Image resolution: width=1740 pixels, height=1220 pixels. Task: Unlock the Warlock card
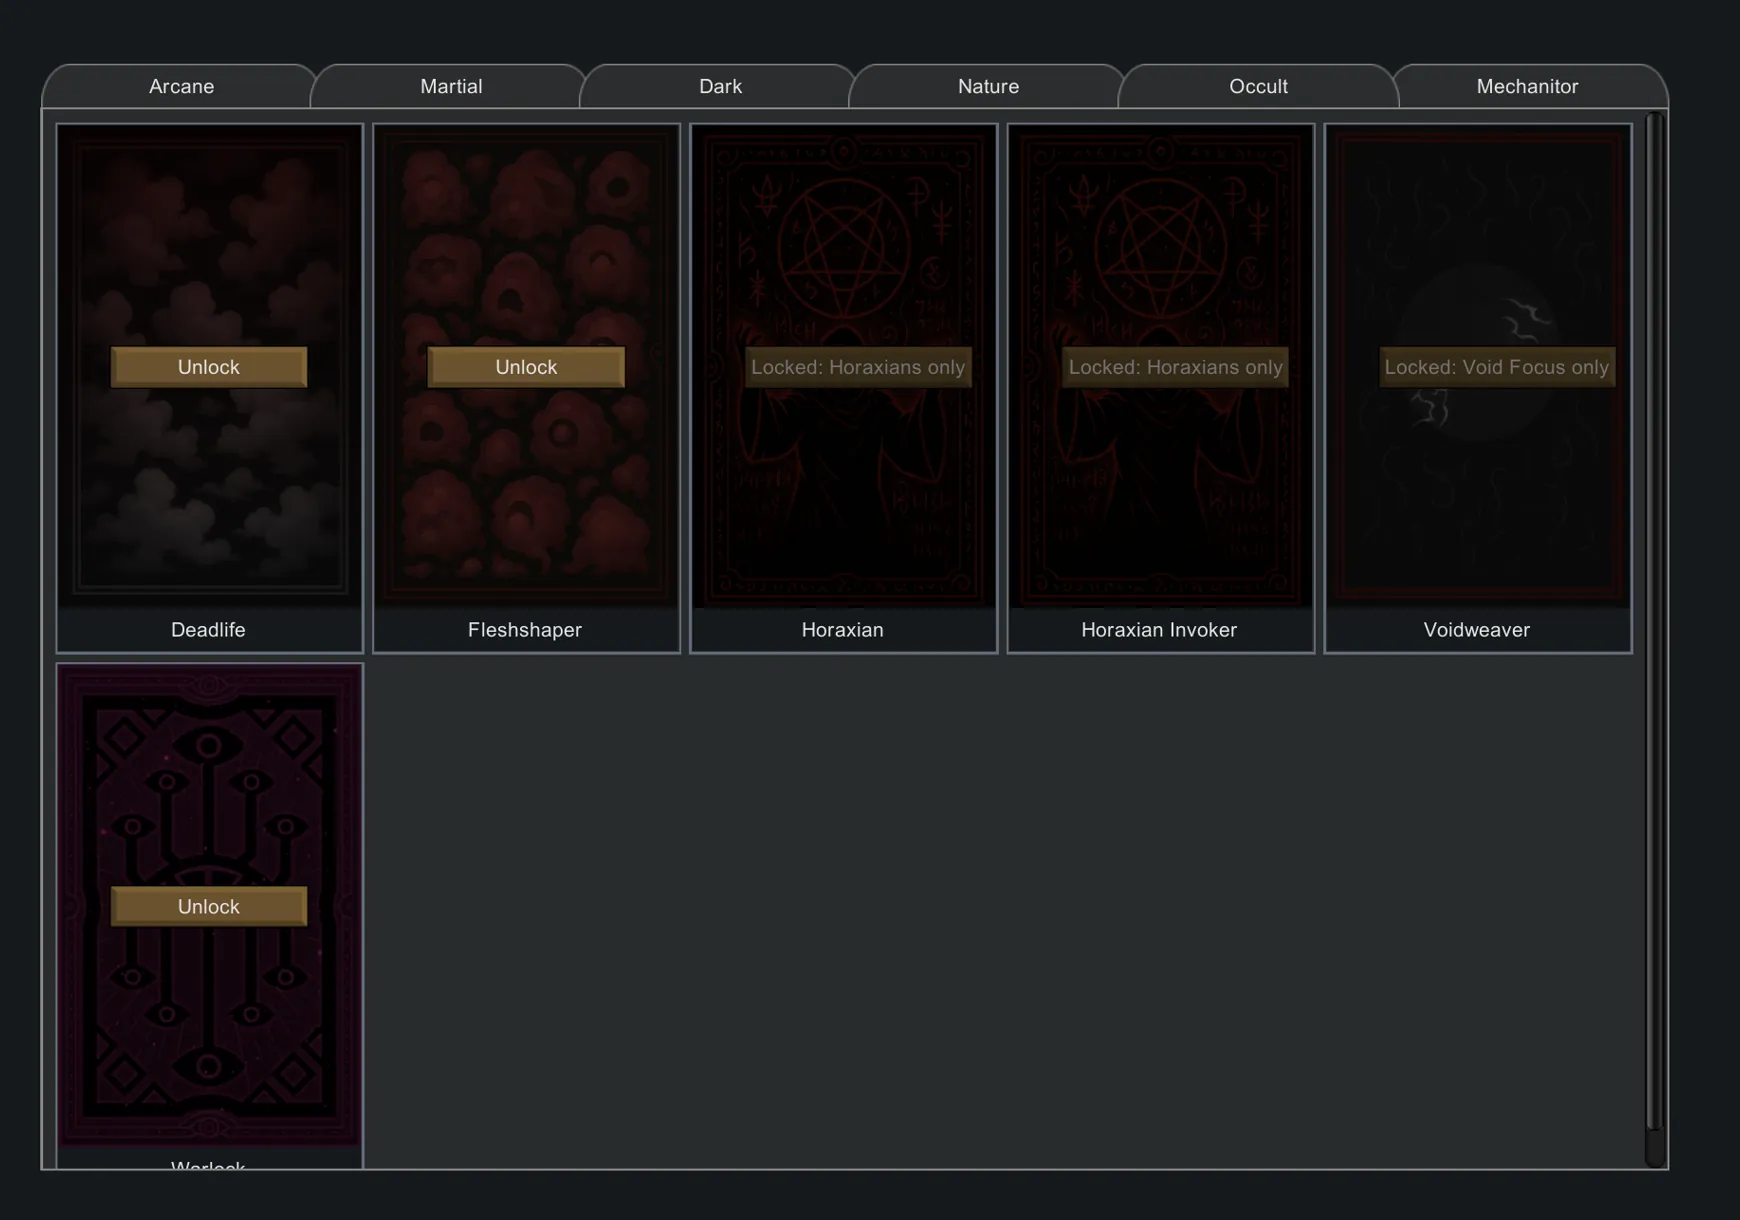point(209,906)
